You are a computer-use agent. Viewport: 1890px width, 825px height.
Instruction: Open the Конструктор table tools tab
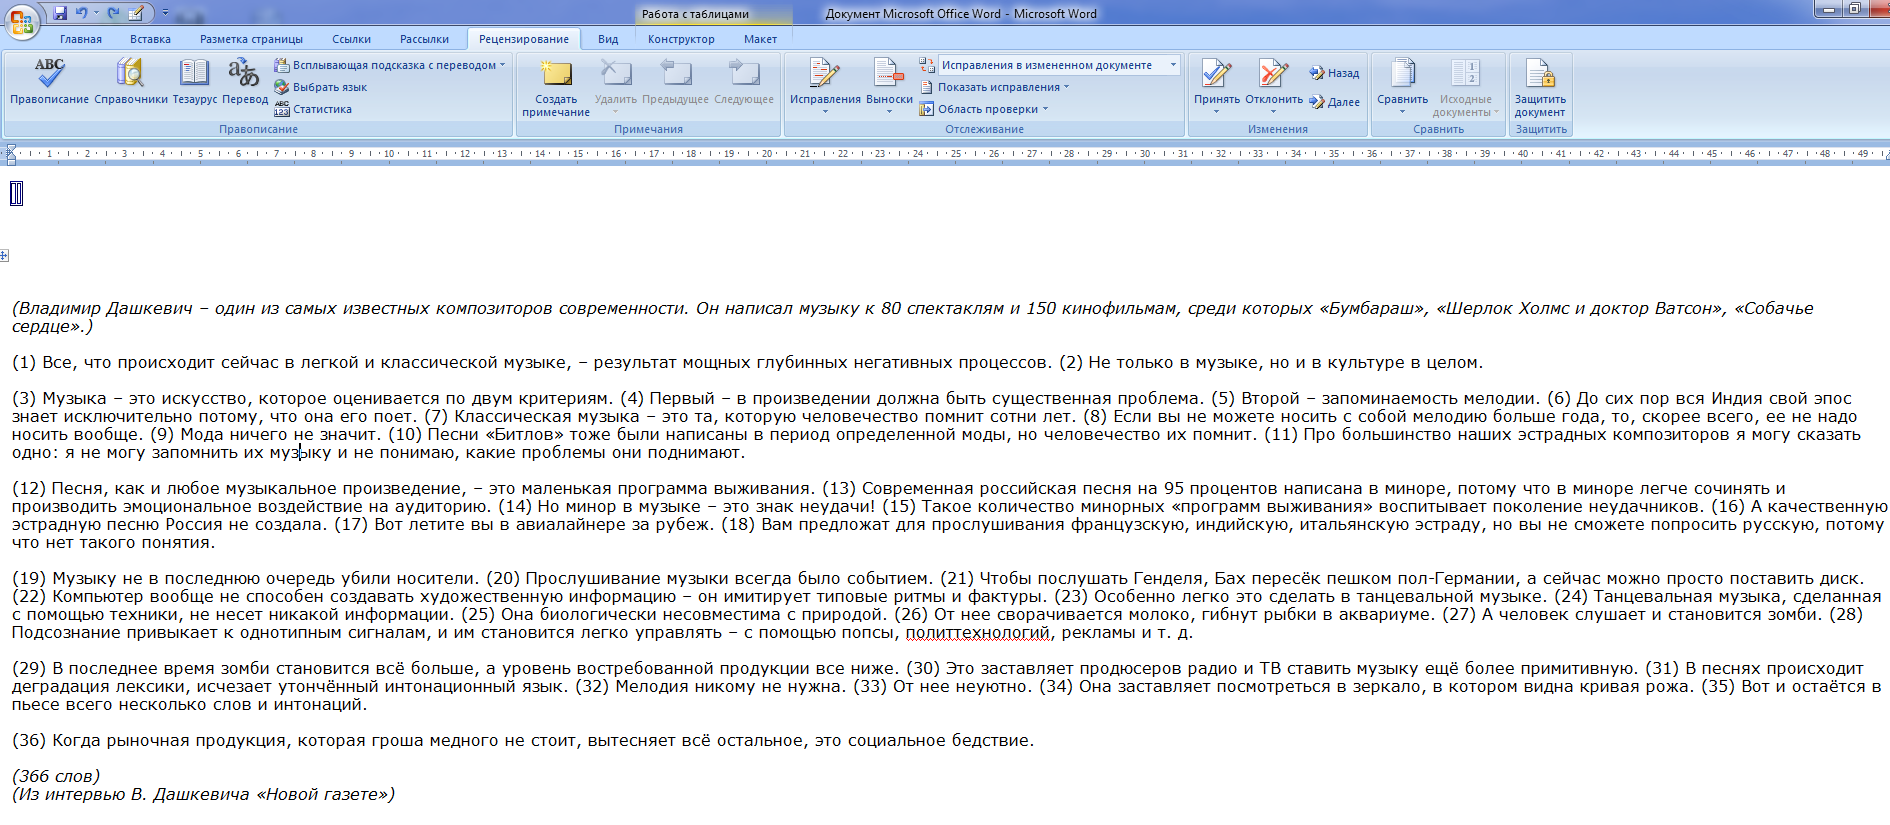pos(681,39)
